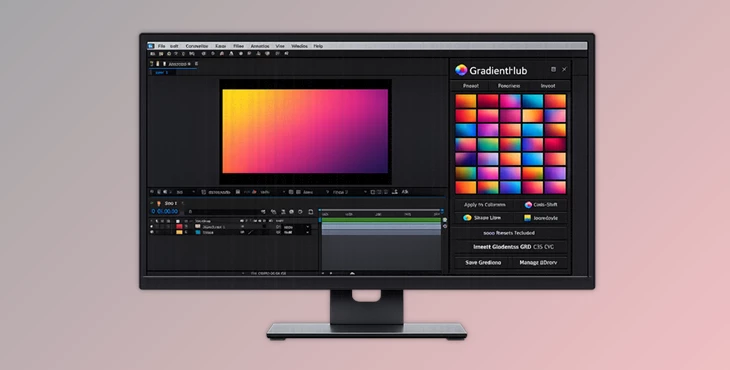Open the view dropdown at the viewer bar's right
The height and width of the screenshot is (370, 730).
point(349,192)
